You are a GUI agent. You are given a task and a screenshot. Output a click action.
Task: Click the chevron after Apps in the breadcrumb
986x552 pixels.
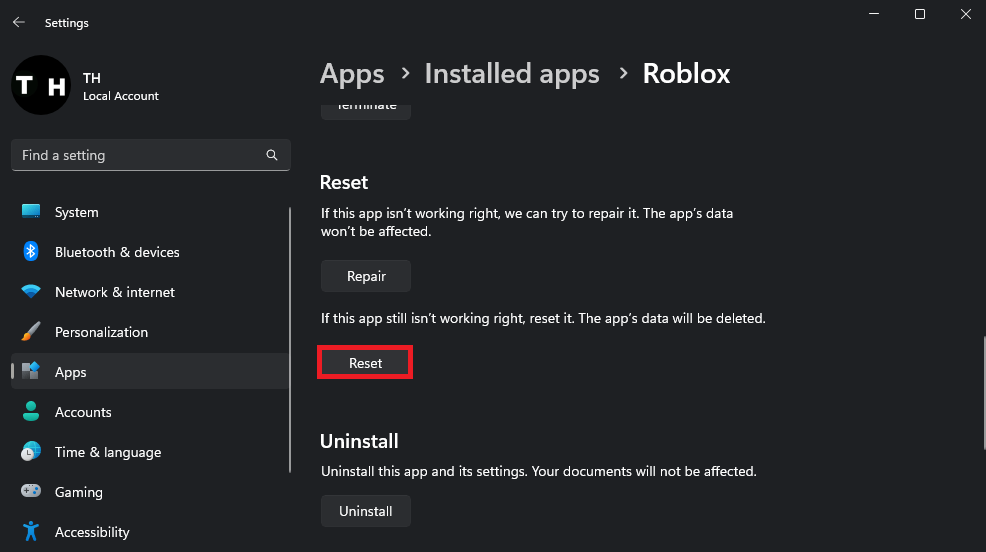[x=406, y=74]
